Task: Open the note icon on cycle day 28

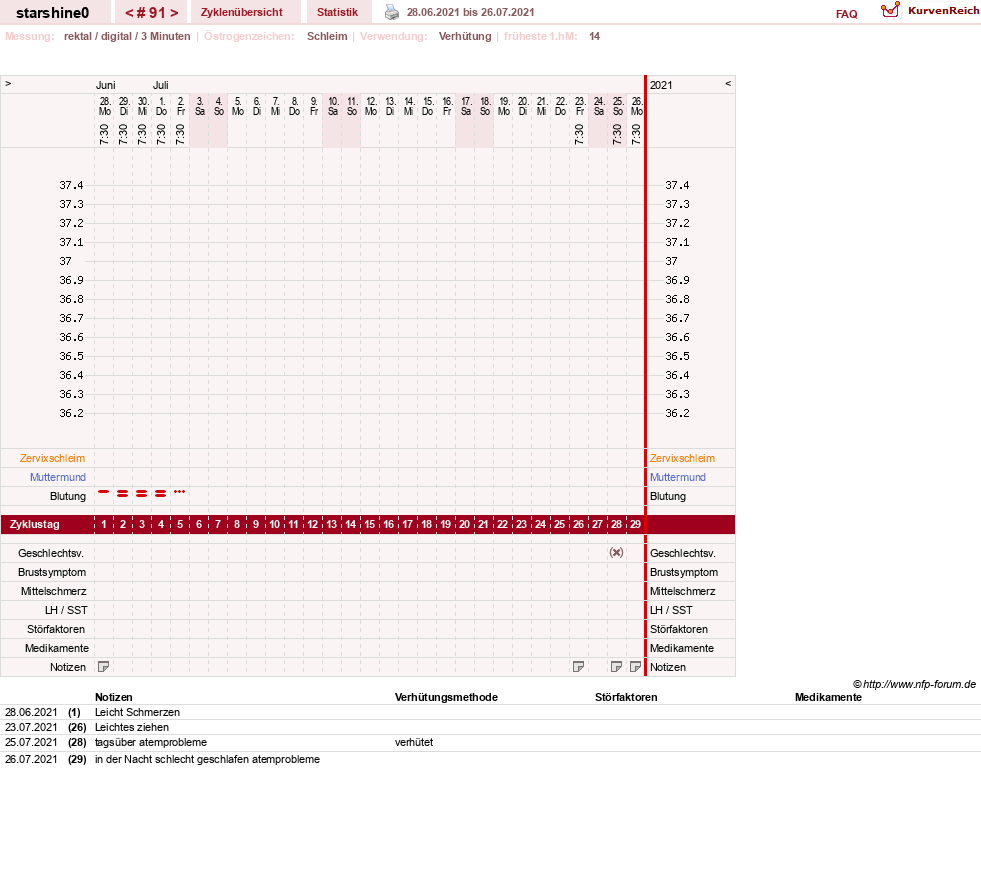Action: click(616, 667)
